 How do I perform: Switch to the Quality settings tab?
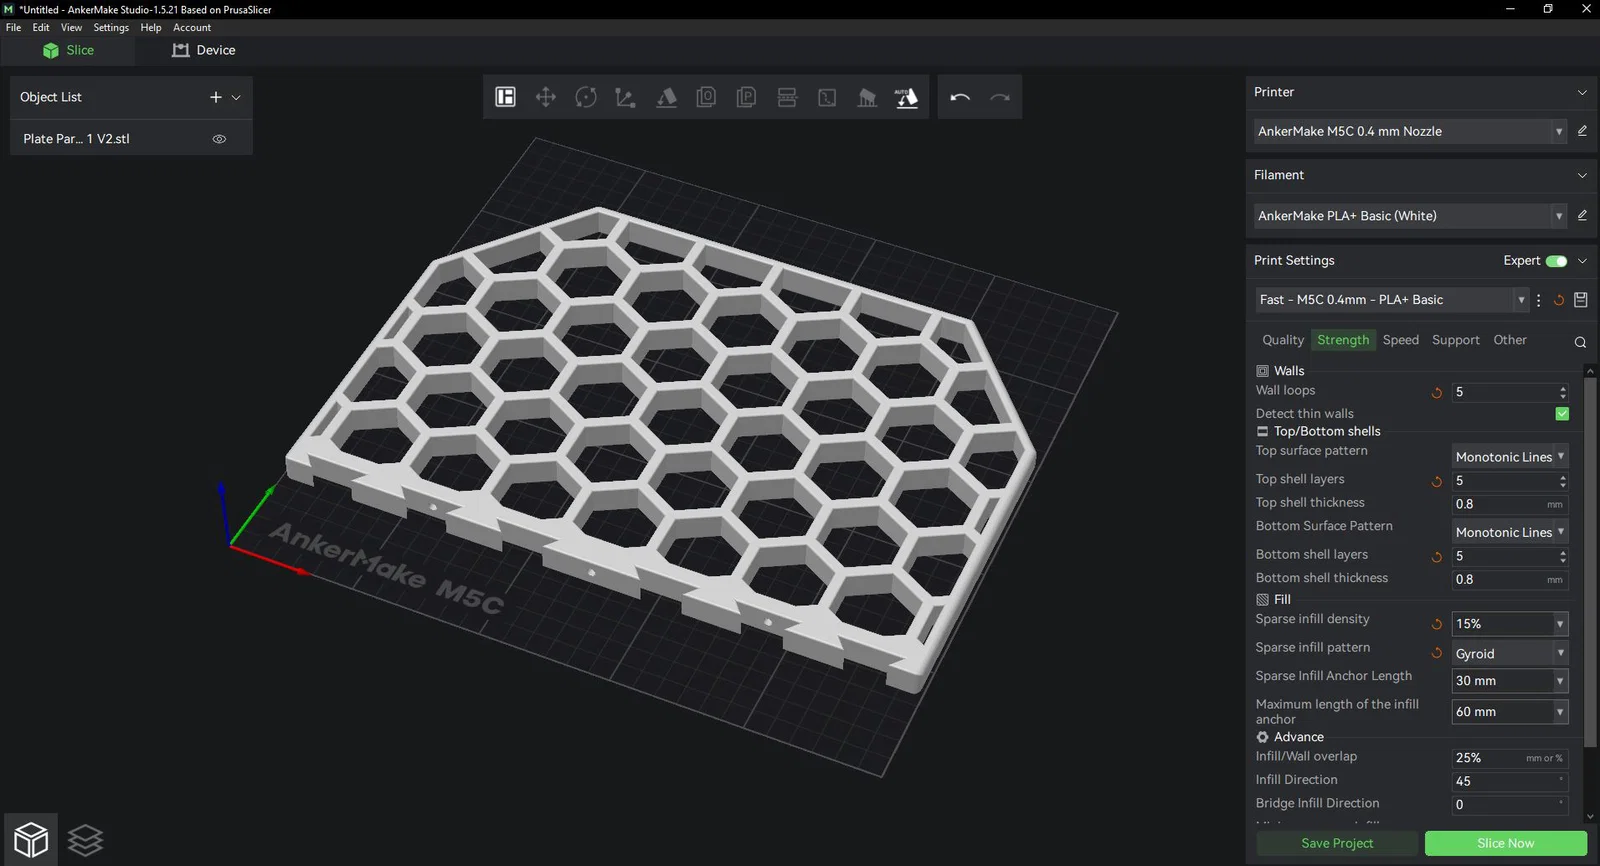1283,340
